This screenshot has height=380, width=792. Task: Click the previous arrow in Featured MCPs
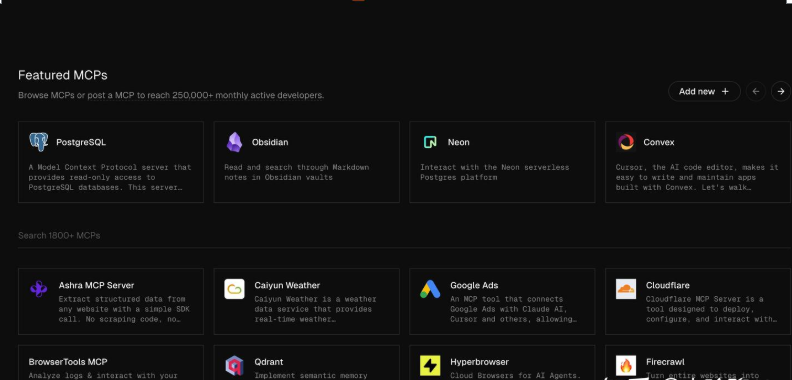pyautogui.click(x=756, y=91)
